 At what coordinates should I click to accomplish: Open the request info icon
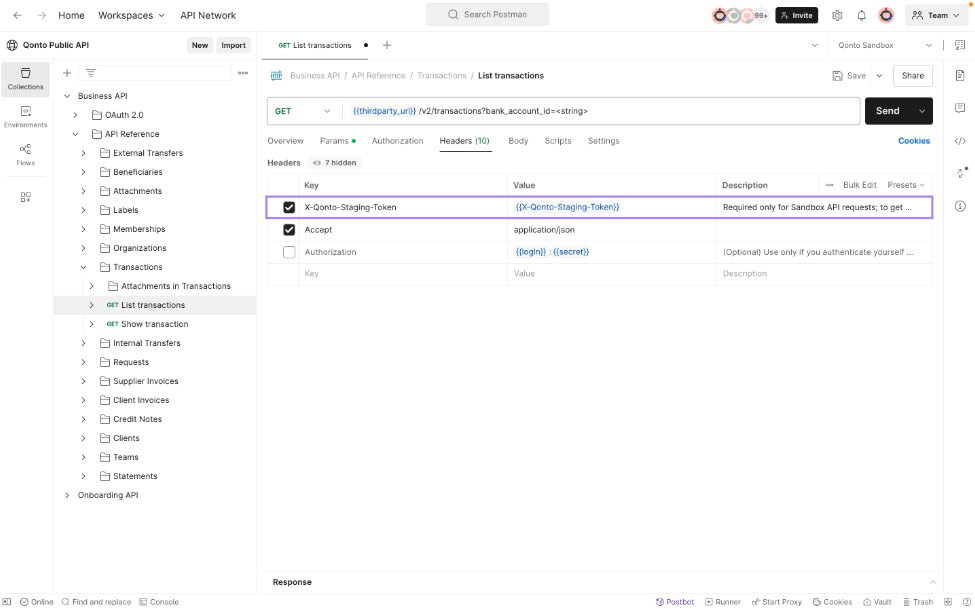(960, 207)
